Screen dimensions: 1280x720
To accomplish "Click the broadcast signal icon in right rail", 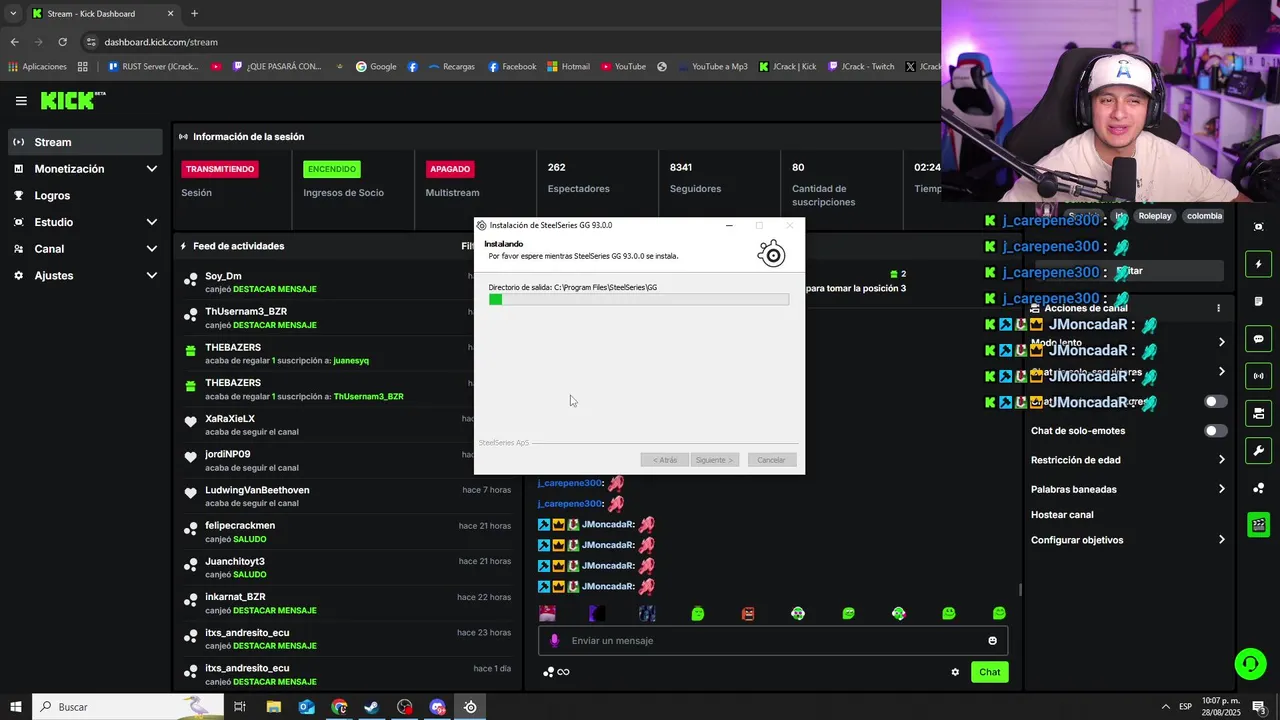I will [1258, 376].
